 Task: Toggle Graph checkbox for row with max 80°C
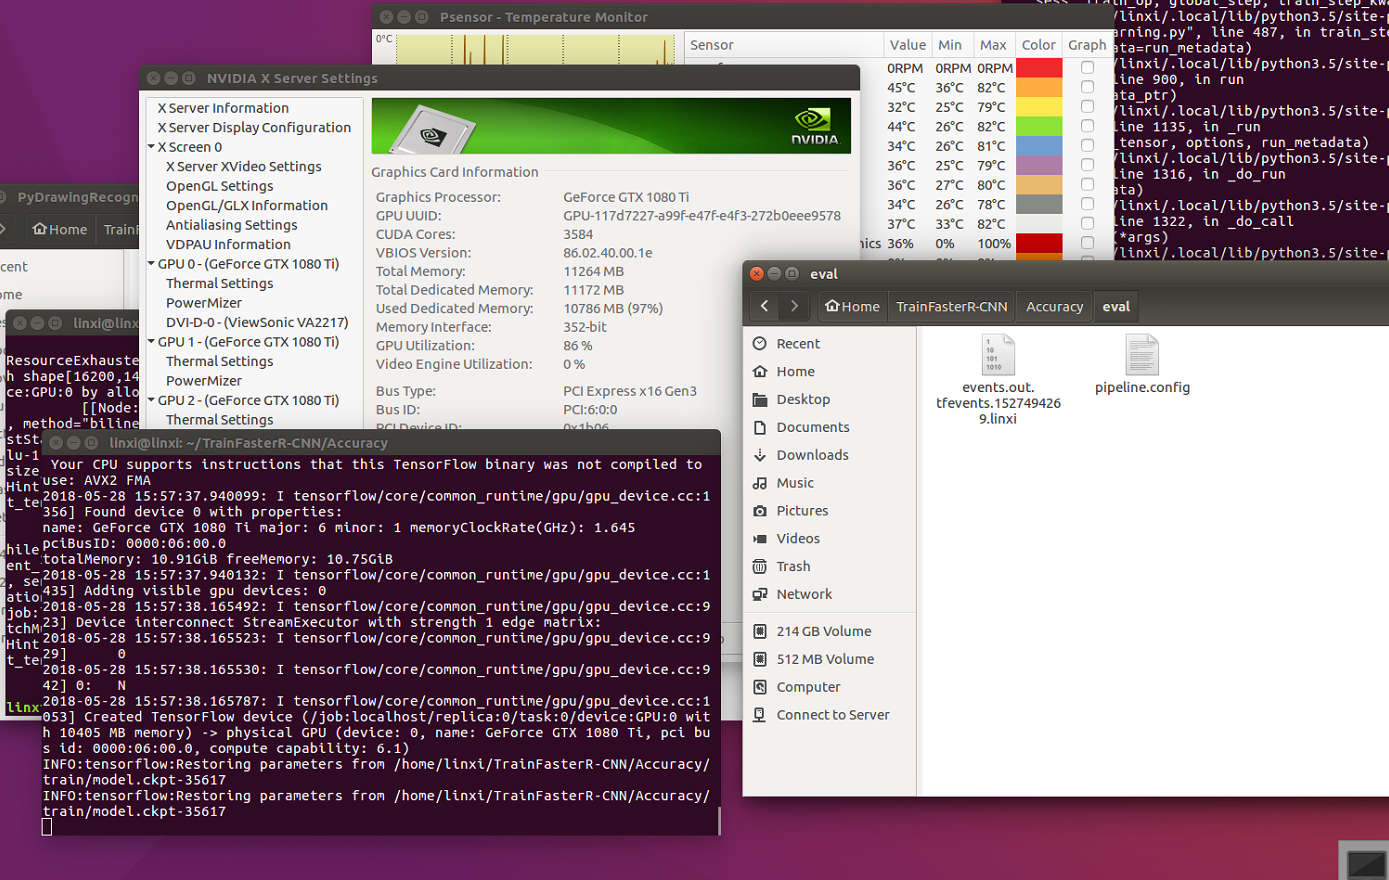click(x=1087, y=185)
